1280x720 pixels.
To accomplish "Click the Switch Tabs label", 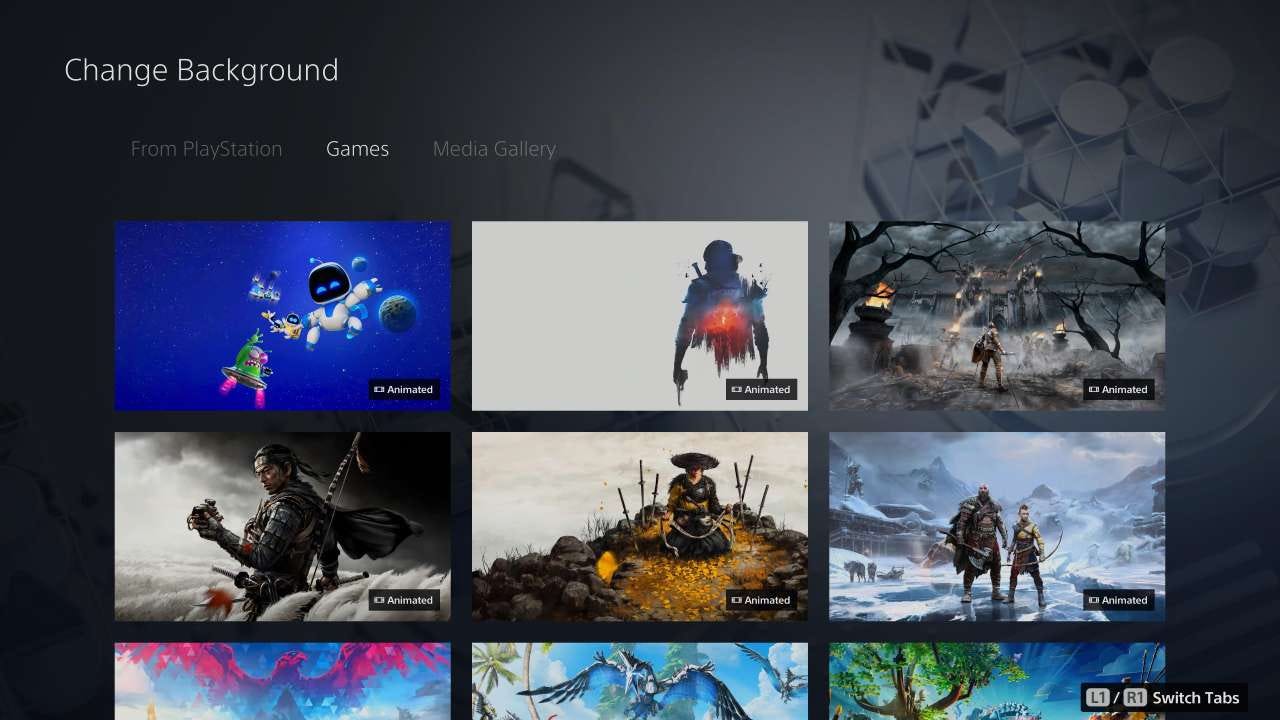I will tap(1196, 697).
